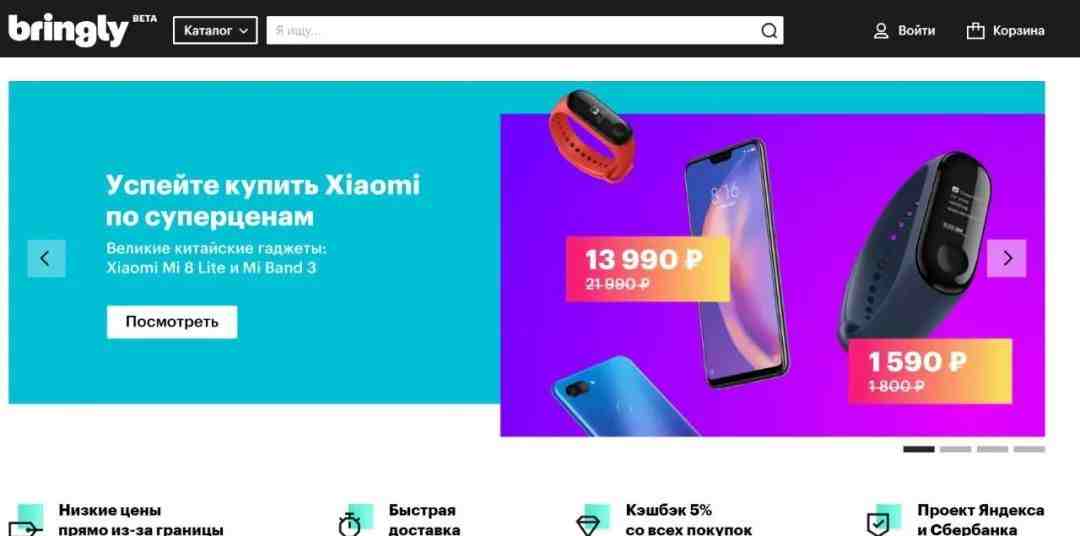Image resolution: width=1080 pixels, height=536 pixels.
Task: Open the Каталог dropdown
Action: 216,30
